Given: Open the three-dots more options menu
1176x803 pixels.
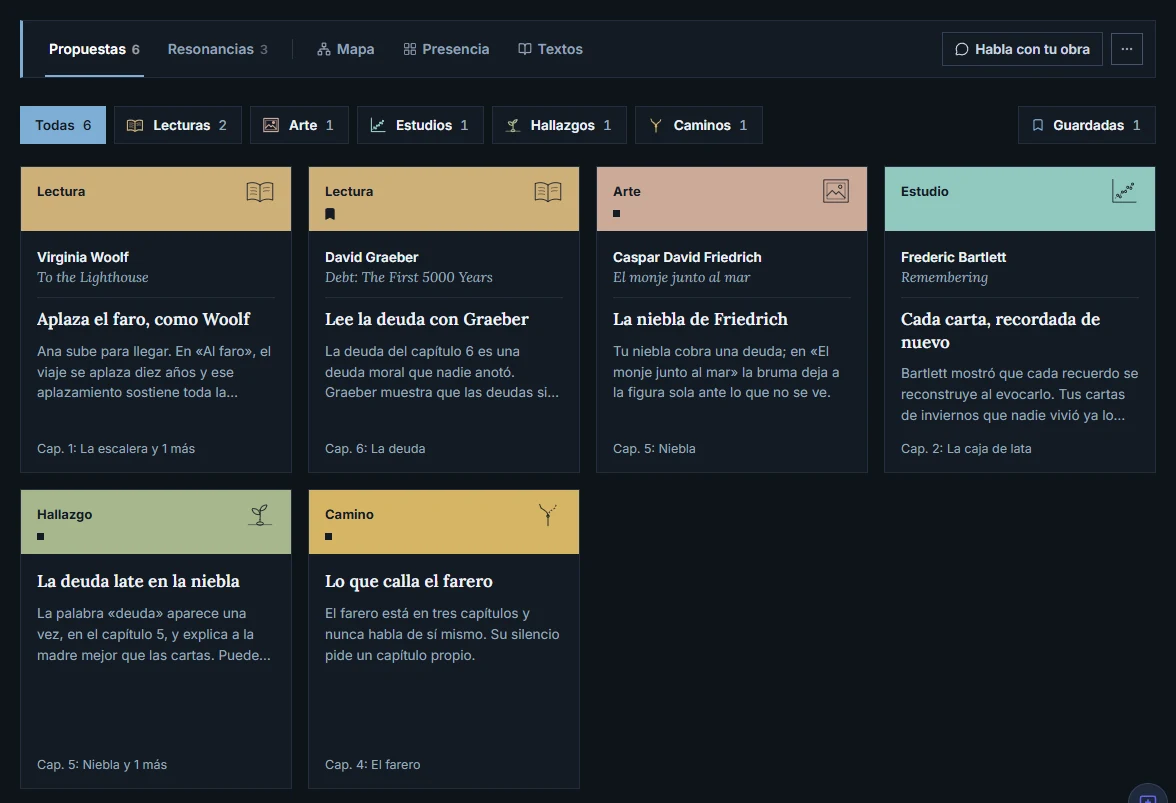Looking at the screenshot, I should click(1126, 49).
